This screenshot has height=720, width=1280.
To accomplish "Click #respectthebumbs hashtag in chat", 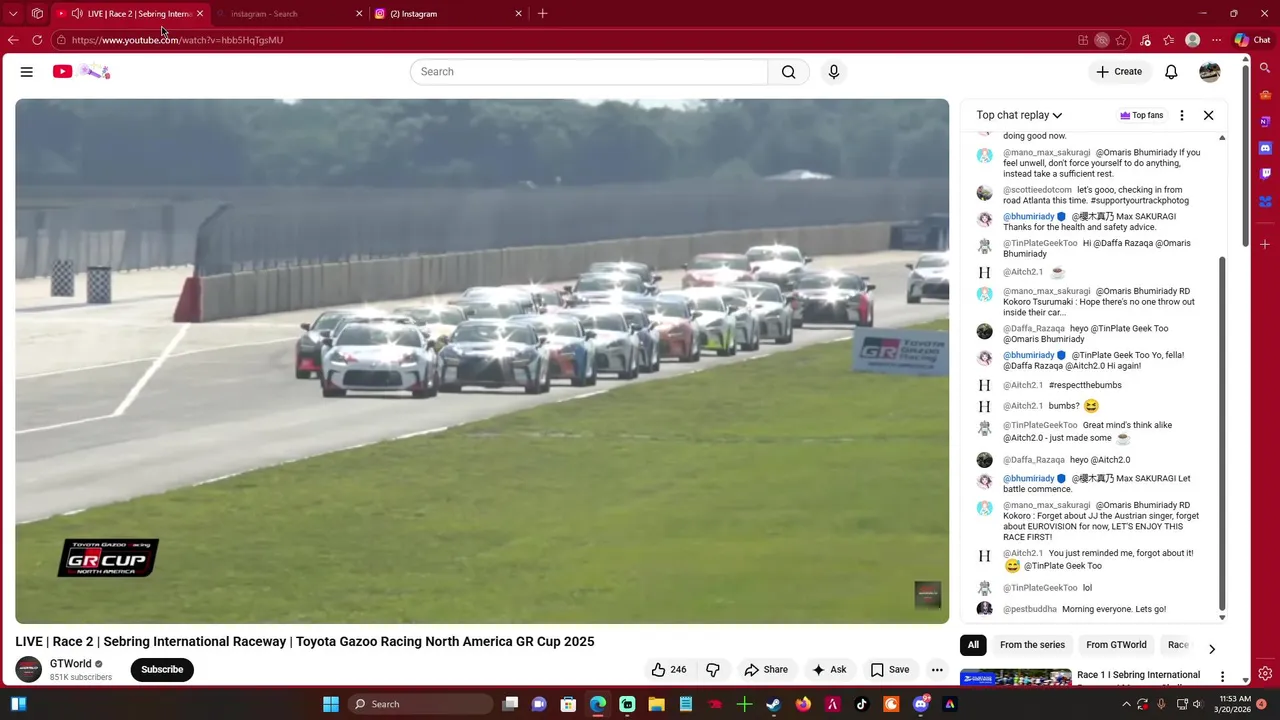I will pyautogui.click(x=1085, y=385).
